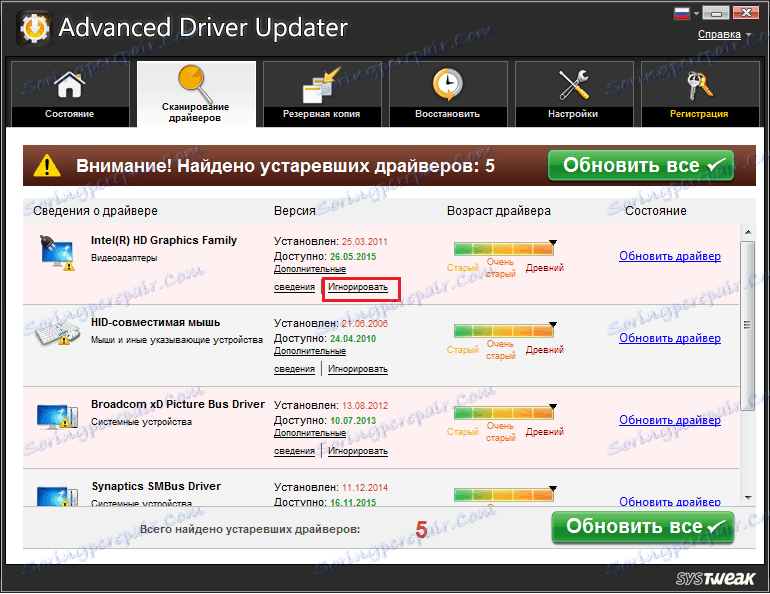
Task: Switch to the Состояние tab
Action: click(70, 94)
